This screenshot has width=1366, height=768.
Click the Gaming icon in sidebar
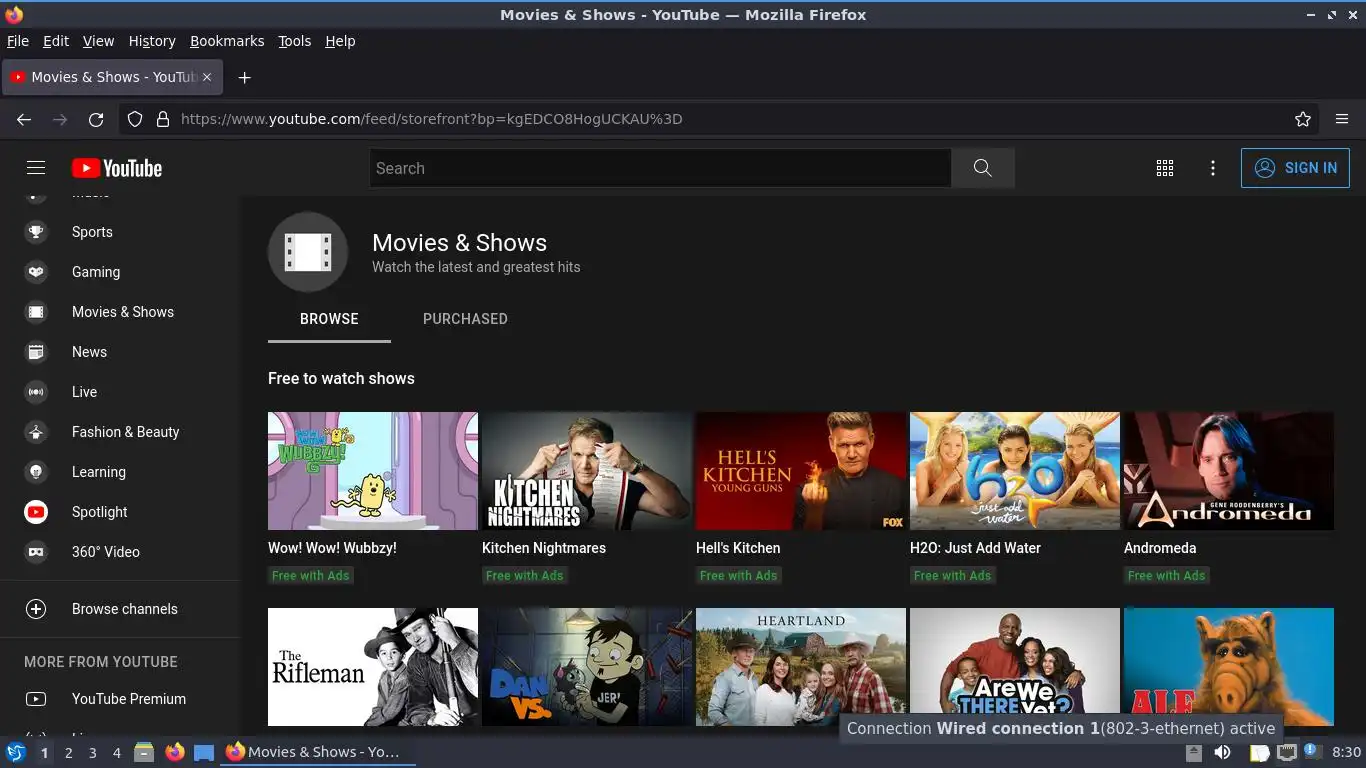(36, 272)
